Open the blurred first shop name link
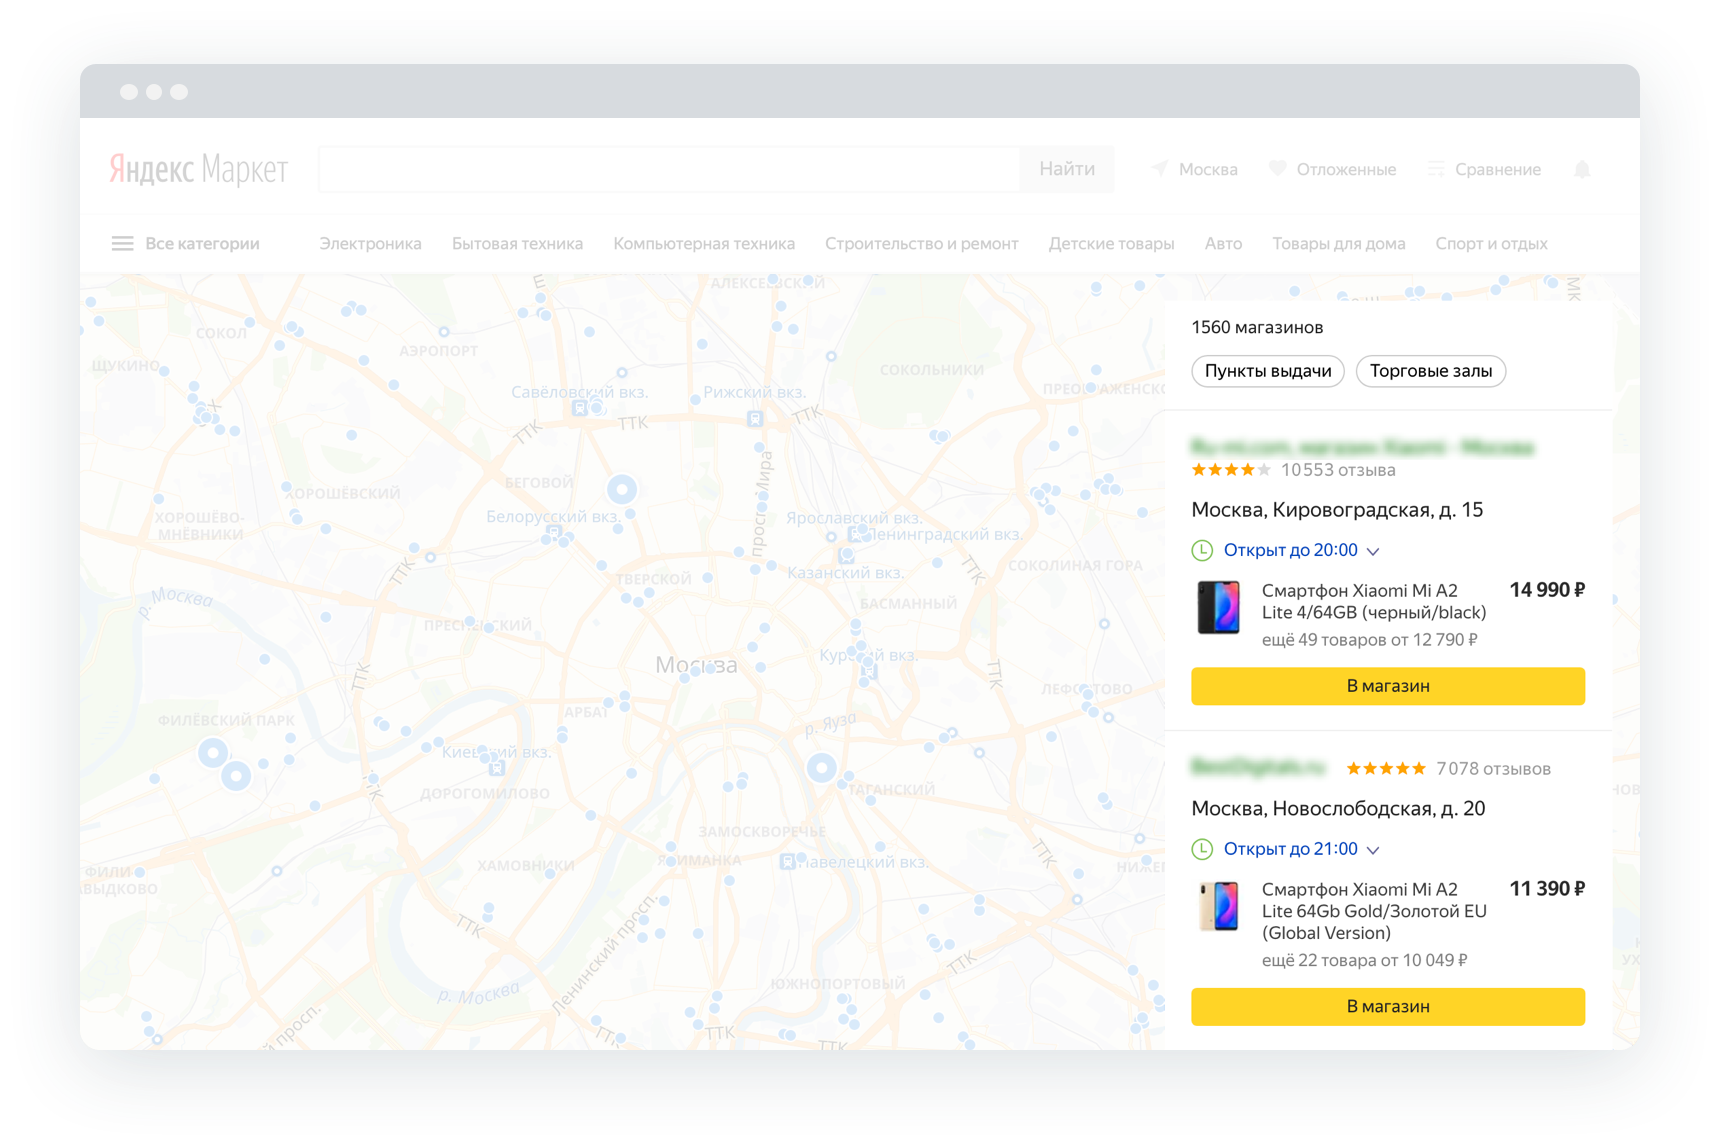The height and width of the screenshot is (1146, 1720). [1362, 447]
